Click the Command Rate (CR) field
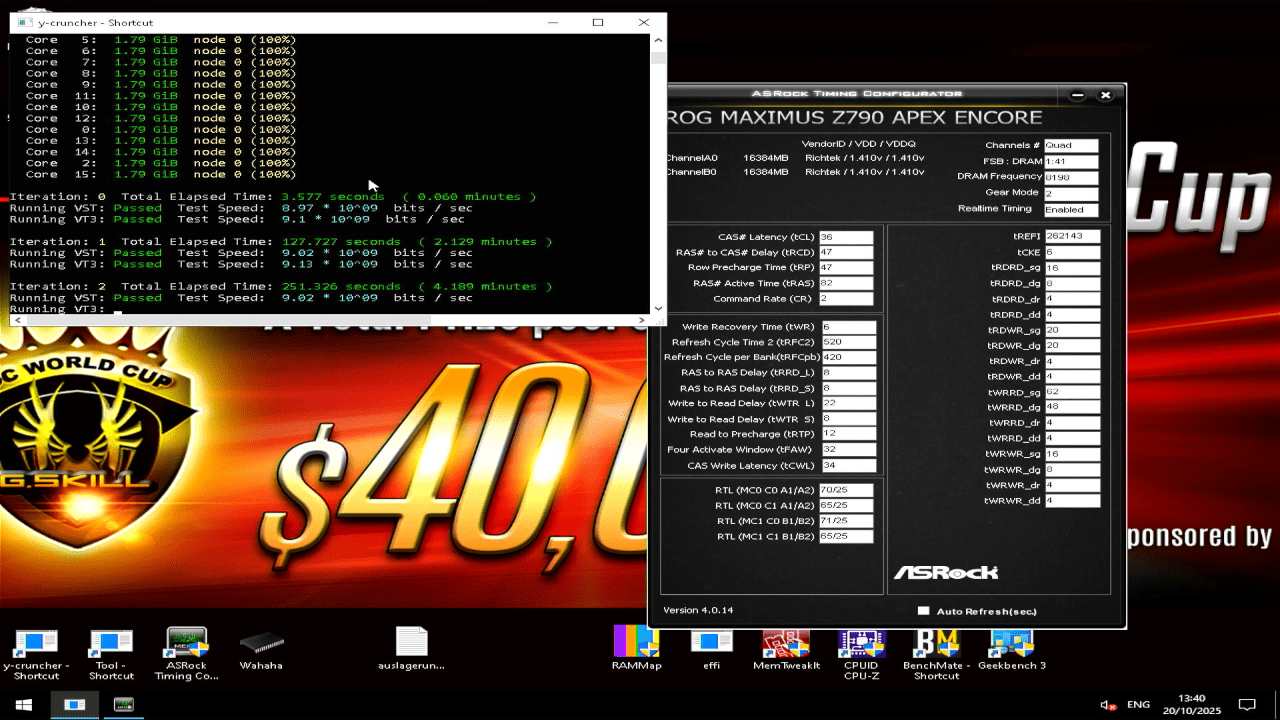Viewport: 1280px width, 720px height. (846, 299)
